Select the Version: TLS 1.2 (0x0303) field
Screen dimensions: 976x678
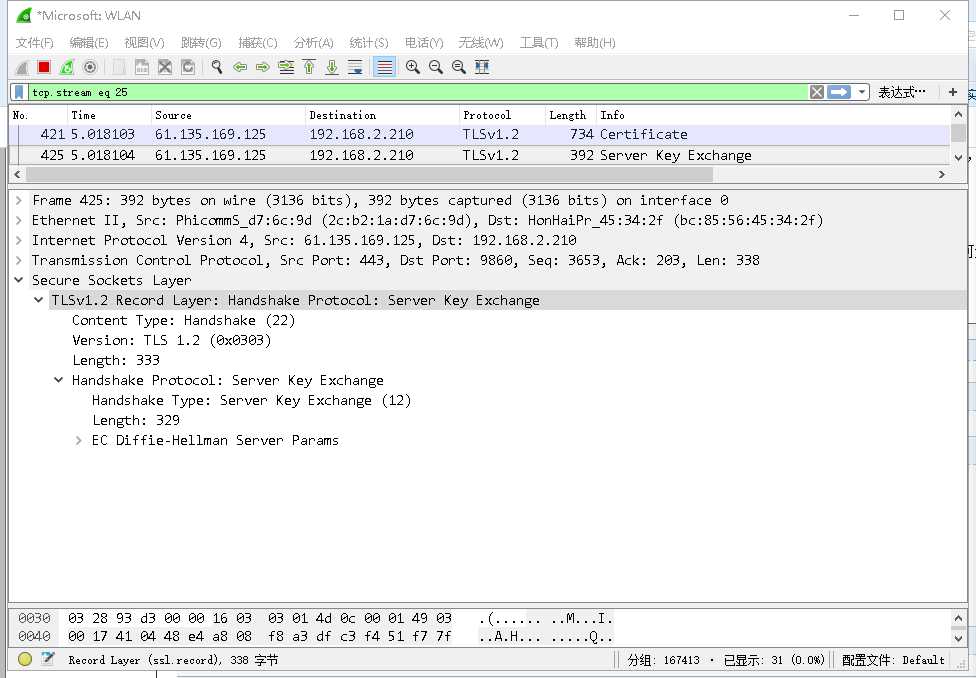point(172,341)
